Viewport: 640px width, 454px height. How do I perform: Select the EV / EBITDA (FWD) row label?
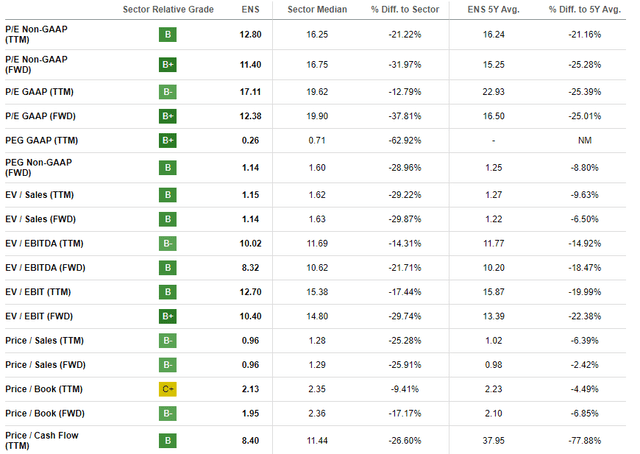coord(45,268)
